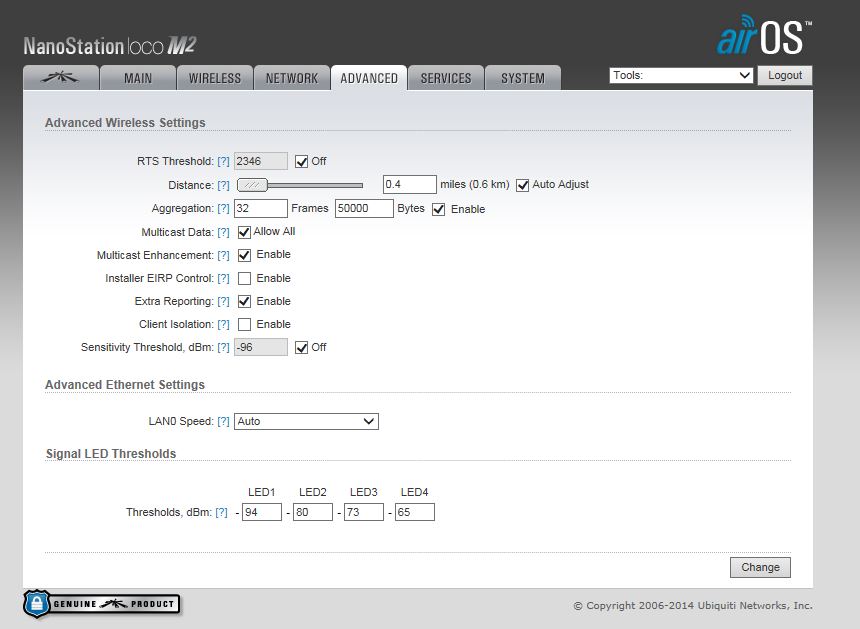Click the LED2 threshold field
Image resolution: width=860 pixels, height=629 pixels.
[x=313, y=512]
